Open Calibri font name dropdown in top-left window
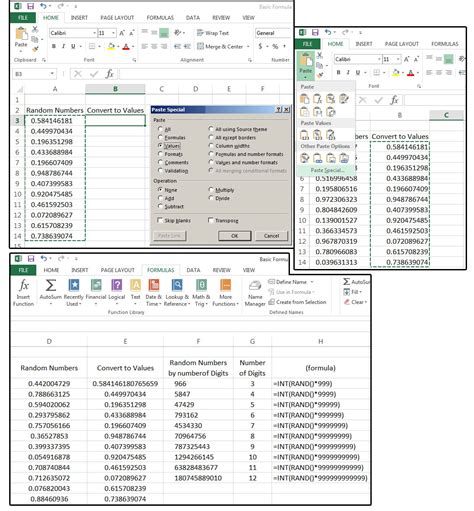The width and height of the screenshot is (474, 511). coord(94,33)
